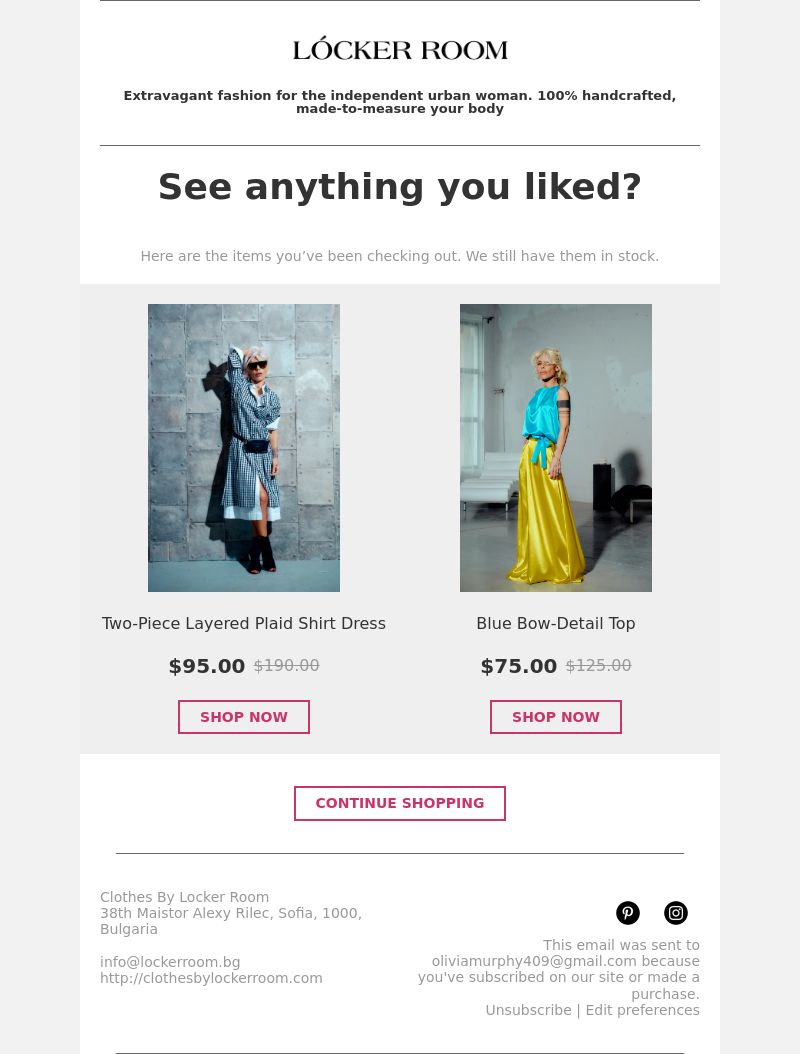This screenshot has width=800, height=1054.
Task: Click the See anything you liked? heading
Action: (400, 186)
